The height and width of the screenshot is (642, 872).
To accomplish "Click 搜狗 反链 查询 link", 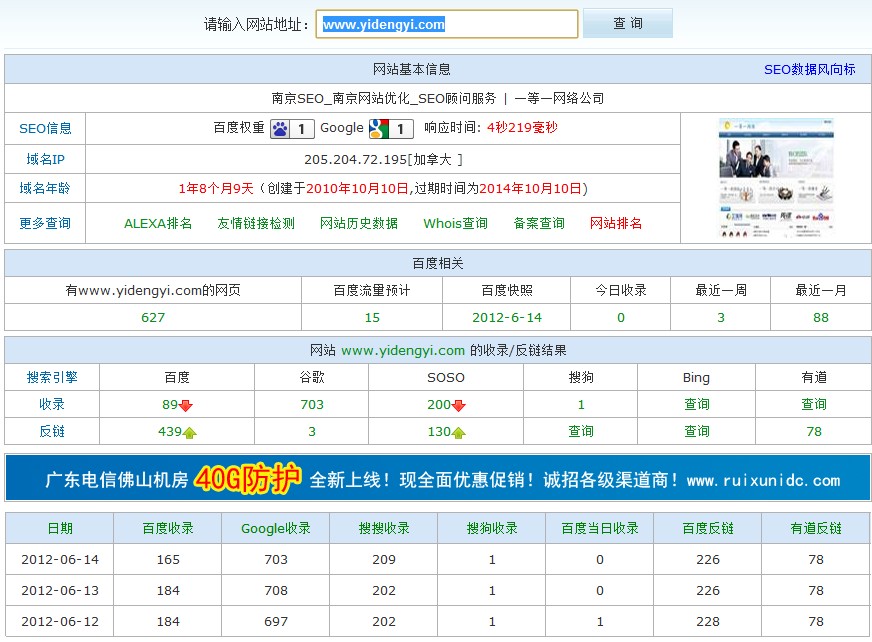I will click(581, 432).
